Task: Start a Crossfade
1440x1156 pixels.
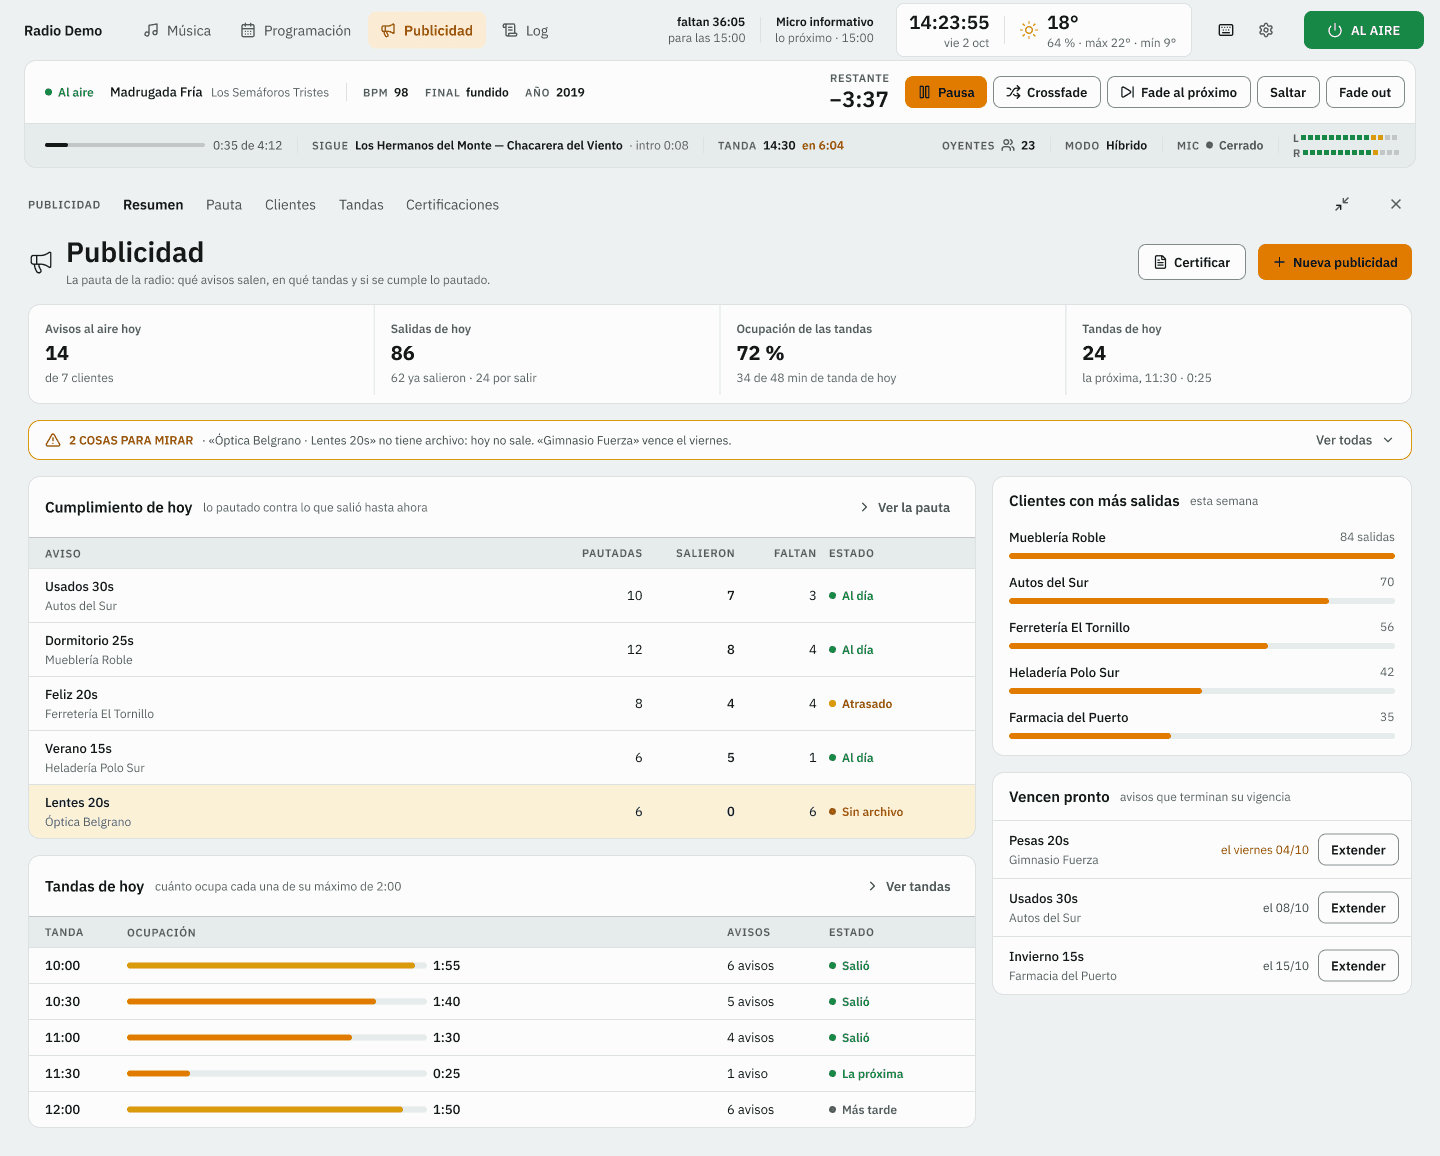Action: coord(1046,92)
